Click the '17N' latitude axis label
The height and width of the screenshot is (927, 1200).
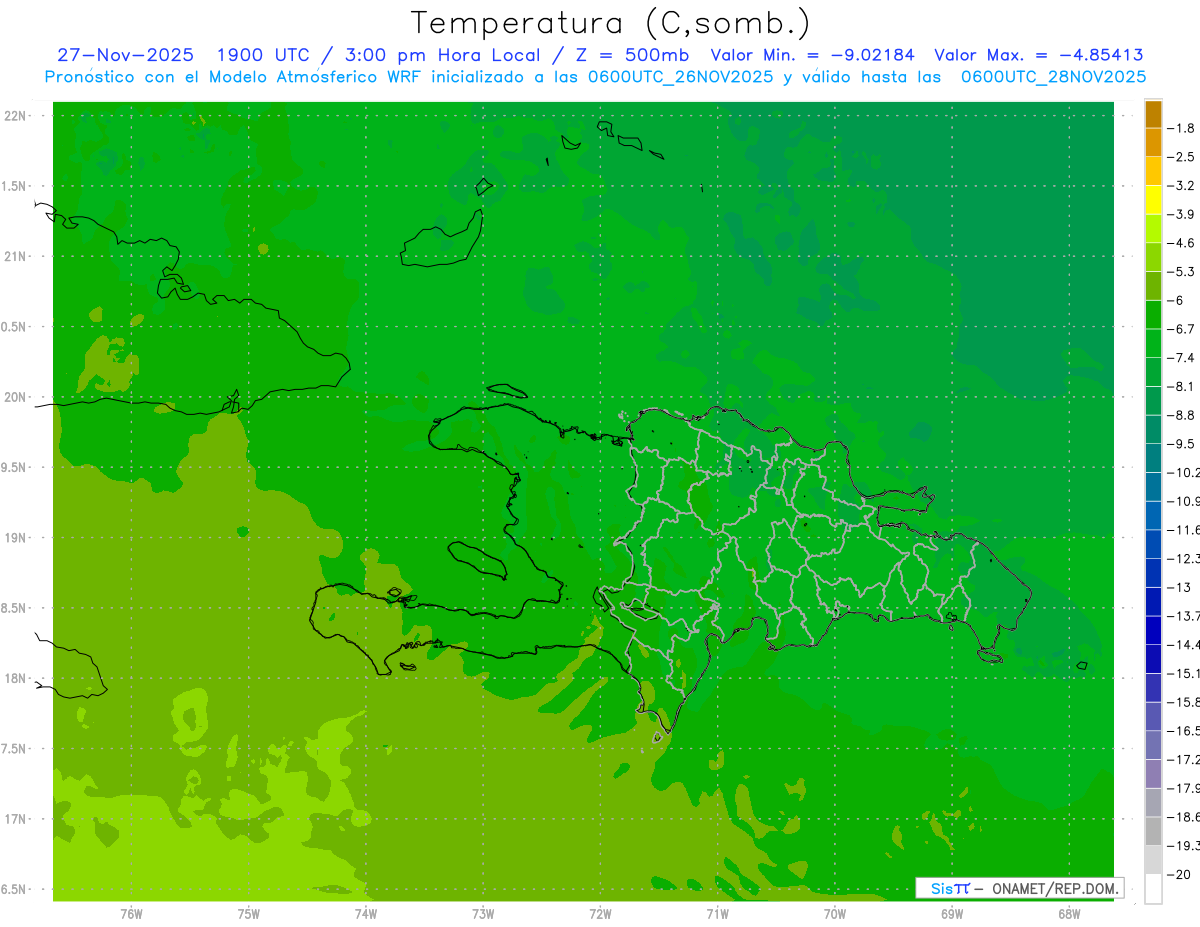[x=16, y=819]
